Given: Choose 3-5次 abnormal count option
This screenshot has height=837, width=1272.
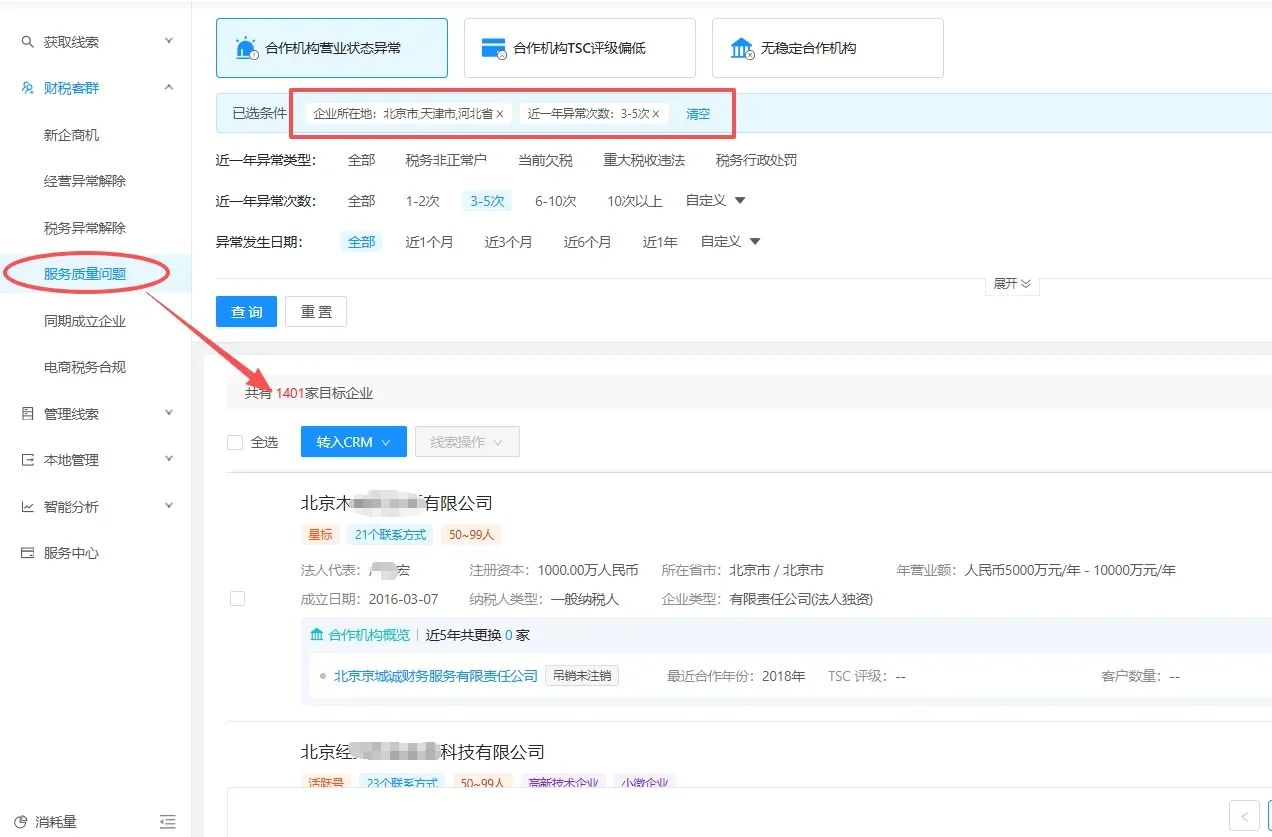Looking at the screenshot, I should coord(487,201).
